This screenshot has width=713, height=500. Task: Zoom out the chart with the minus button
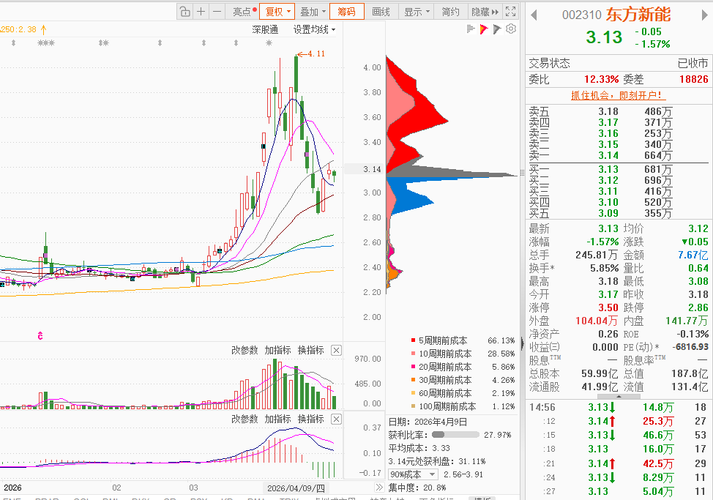click(x=217, y=12)
